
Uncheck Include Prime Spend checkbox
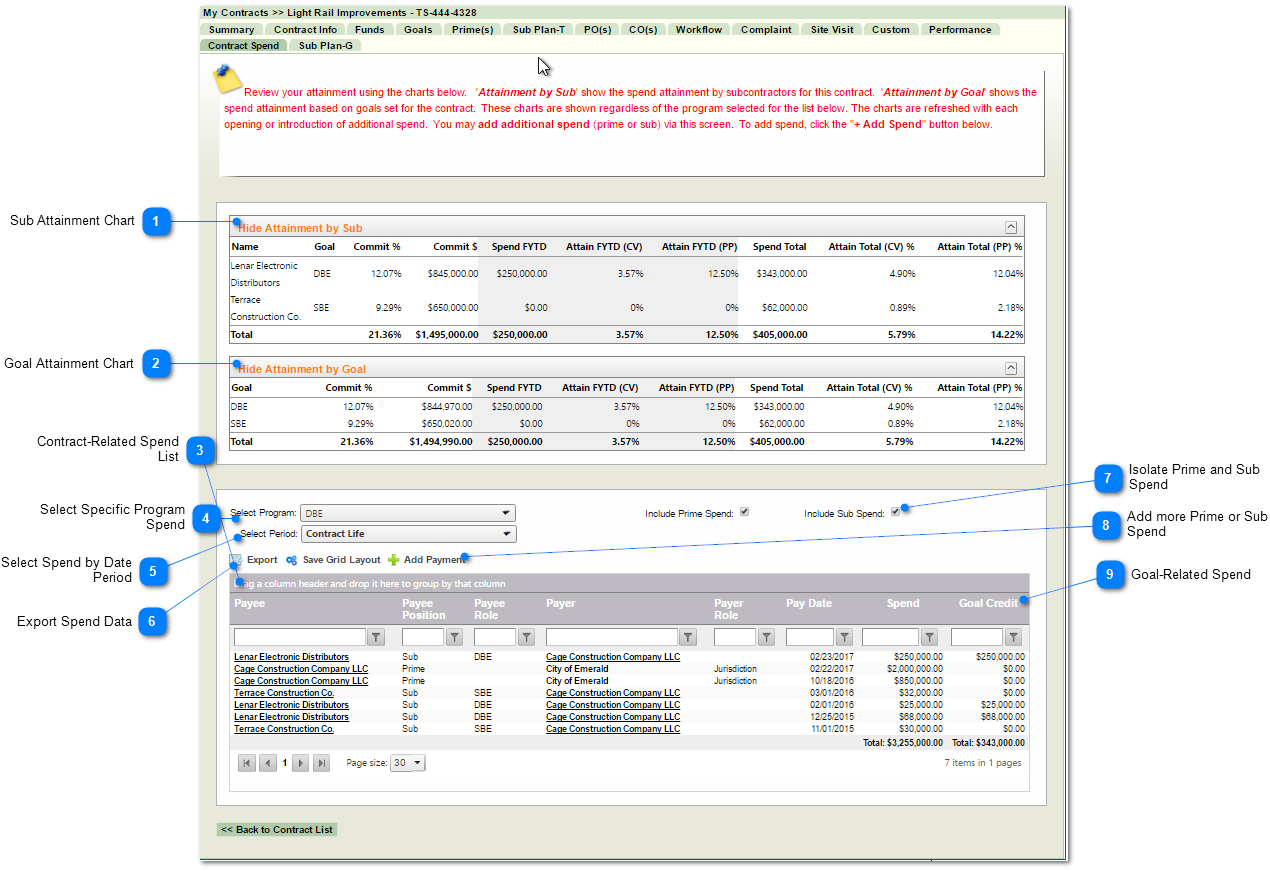(x=744, y=513)
